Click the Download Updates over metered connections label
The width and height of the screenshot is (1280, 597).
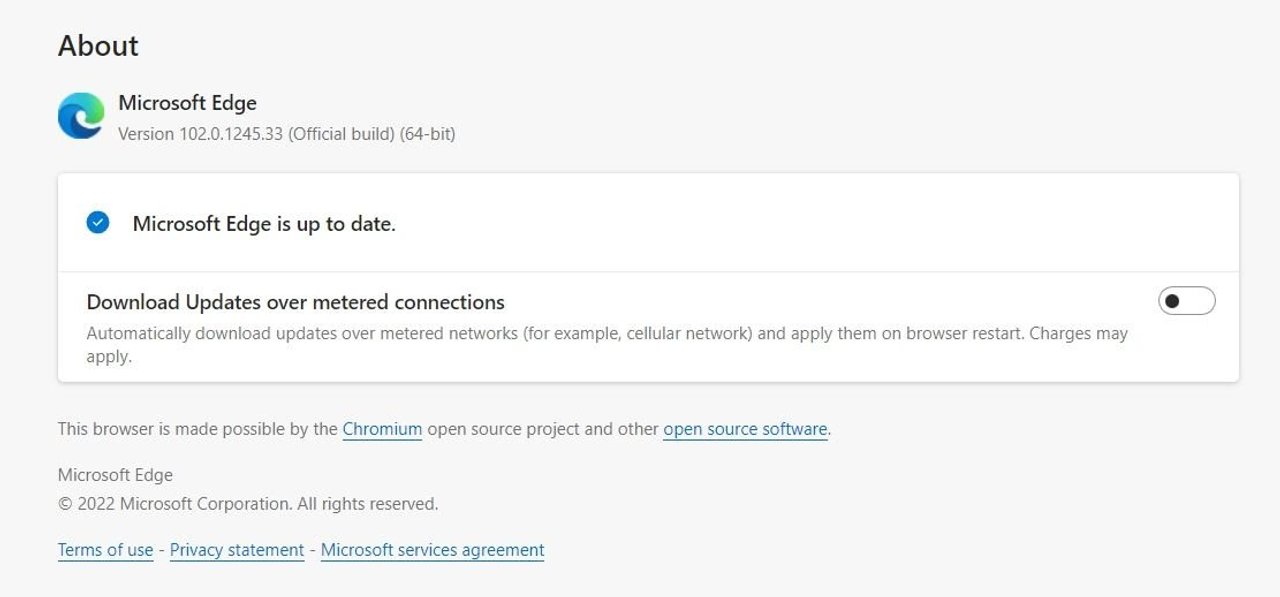click(x=295, y=302)
